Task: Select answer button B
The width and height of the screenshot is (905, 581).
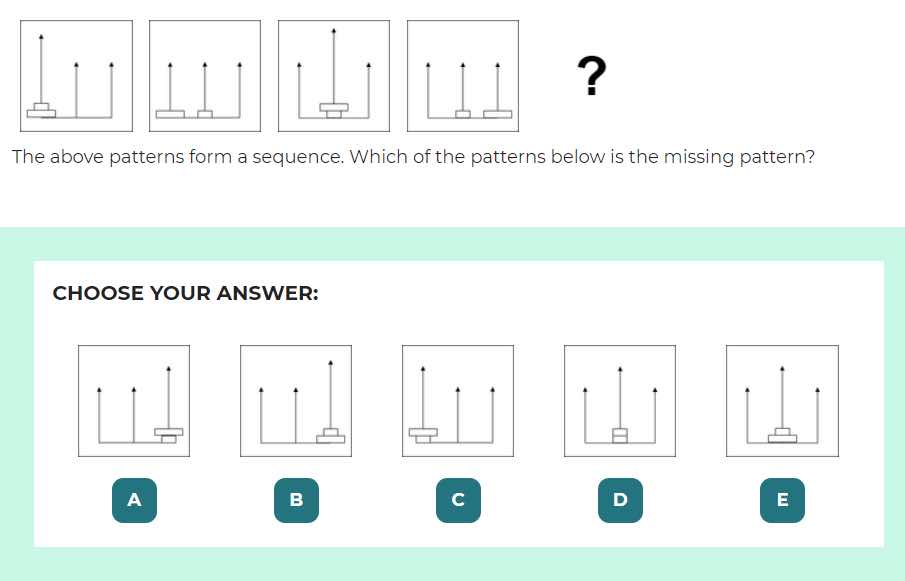Action: (x=295, y=500)
